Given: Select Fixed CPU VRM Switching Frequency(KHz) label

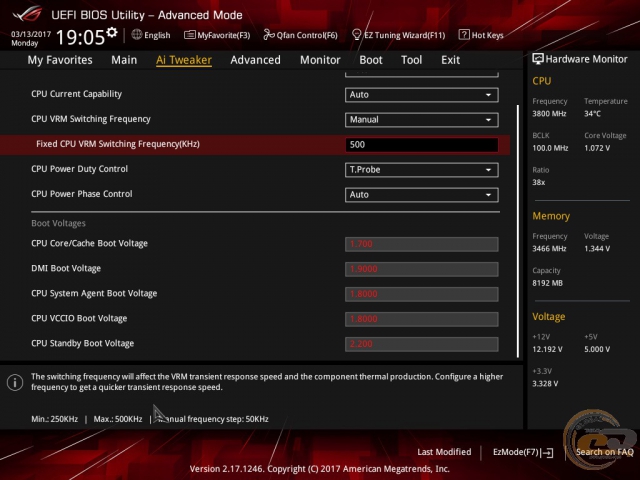Looking at the screenshot, I should point(118,144).
